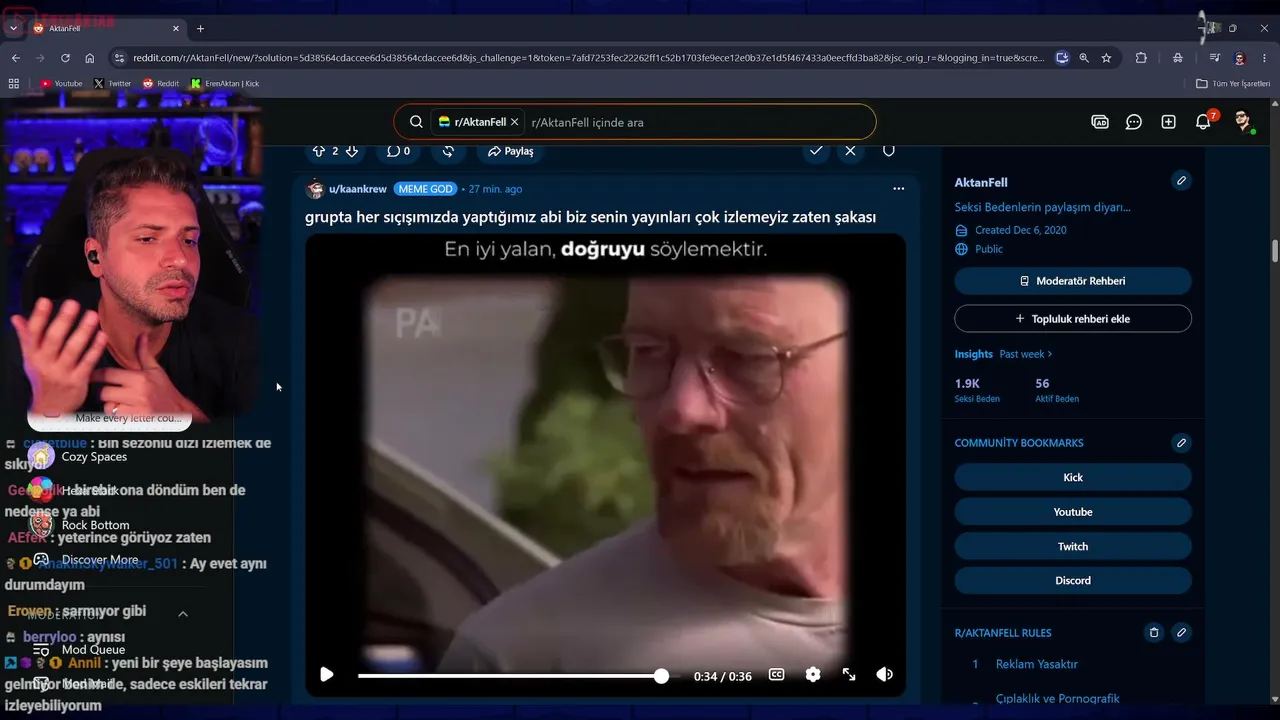Open the Youtube community bookmark

1073,512
